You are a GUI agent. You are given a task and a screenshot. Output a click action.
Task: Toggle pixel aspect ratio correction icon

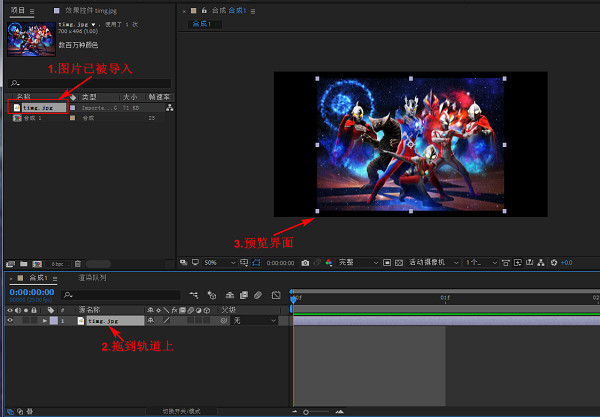point(505,263)
